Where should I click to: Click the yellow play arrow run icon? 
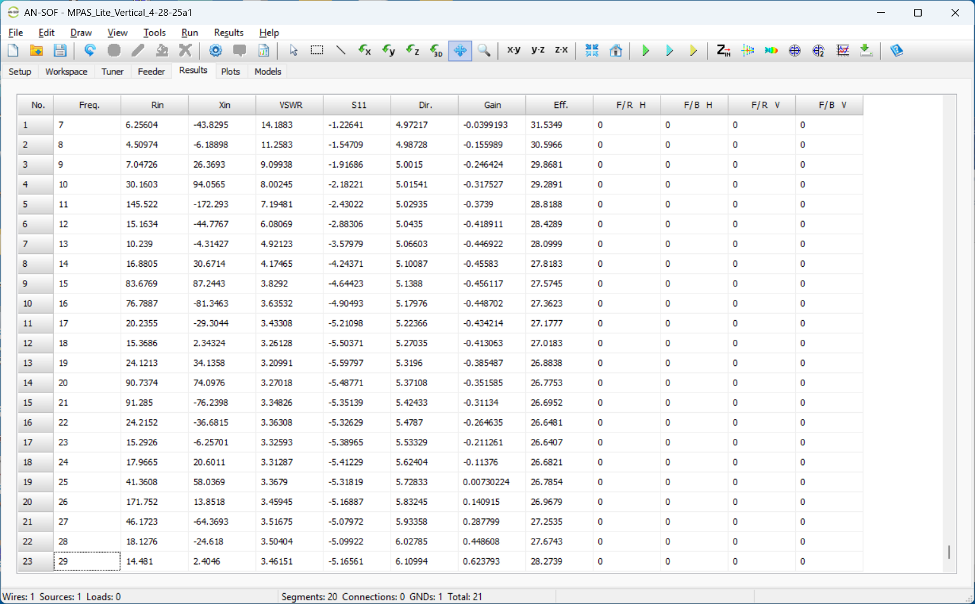[693, 51]
